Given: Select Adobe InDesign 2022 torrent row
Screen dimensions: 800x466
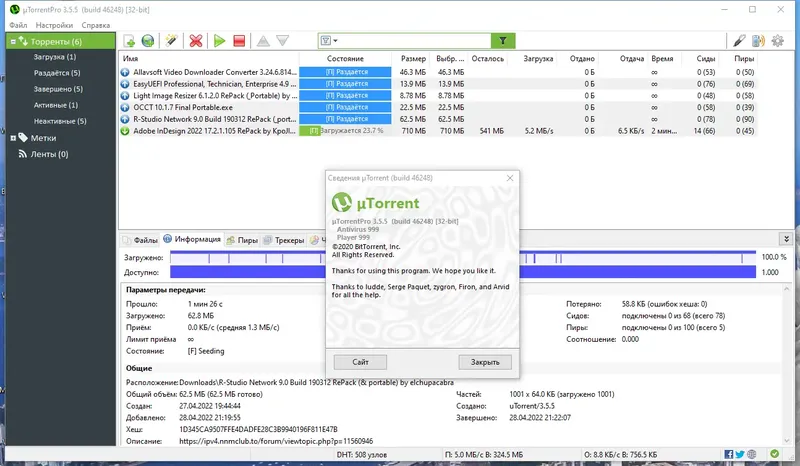Looking at the screenshot, I should click(438, 131).
